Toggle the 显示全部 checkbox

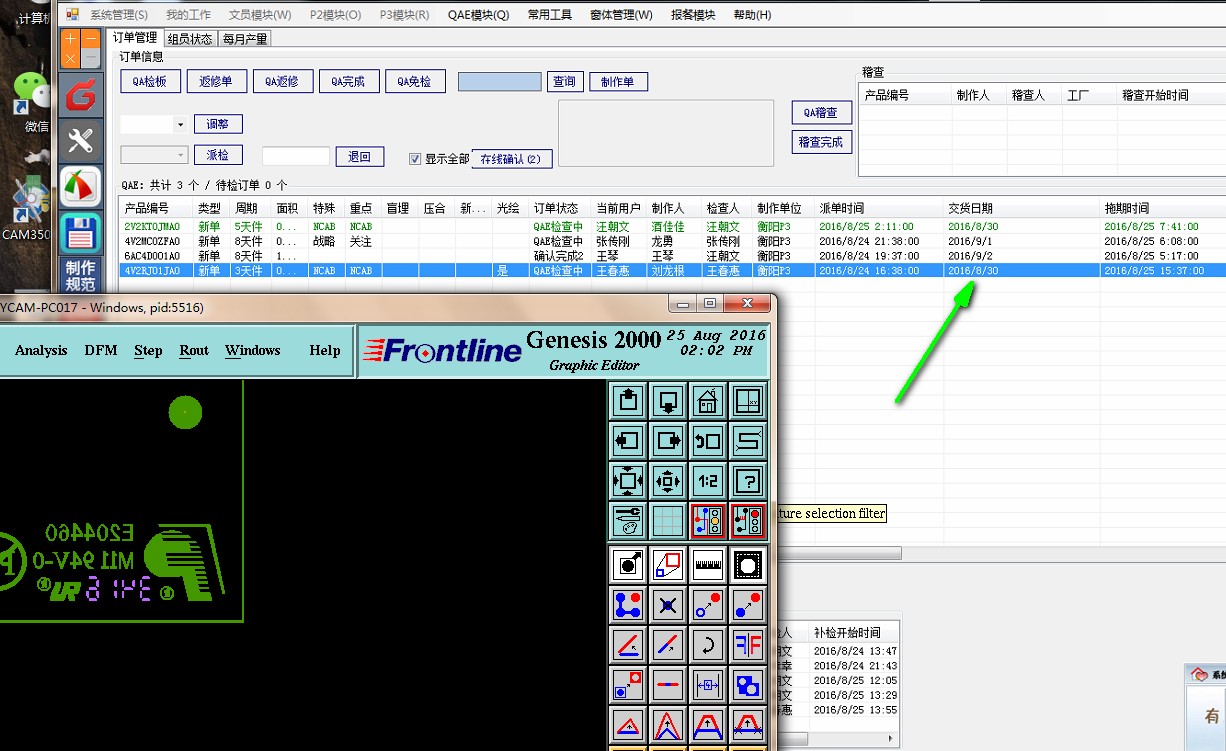point(415,159)
